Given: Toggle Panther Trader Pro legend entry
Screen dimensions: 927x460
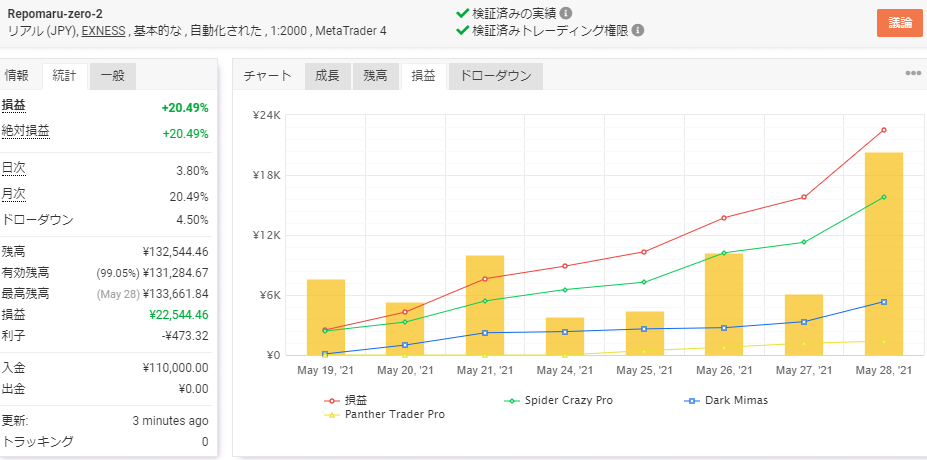Looking at the screenshot, I should click(x=394, y=414).
